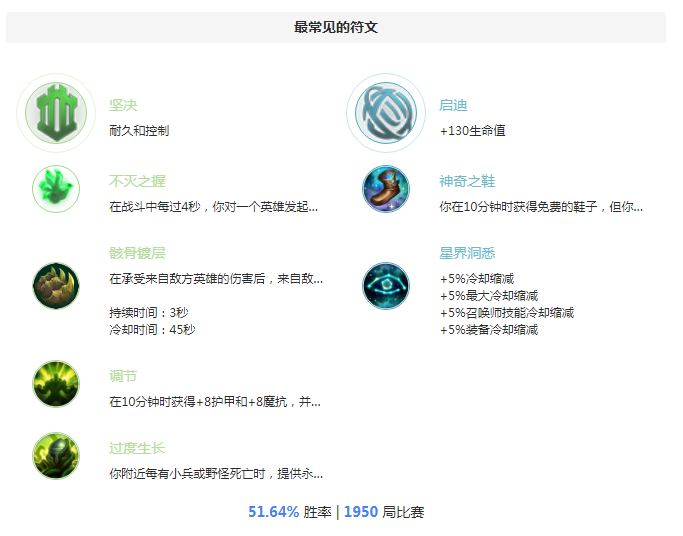Click the +5%装备冷却缩减 line
Viewport: 683px width, 536px height.
pos(489,330)
